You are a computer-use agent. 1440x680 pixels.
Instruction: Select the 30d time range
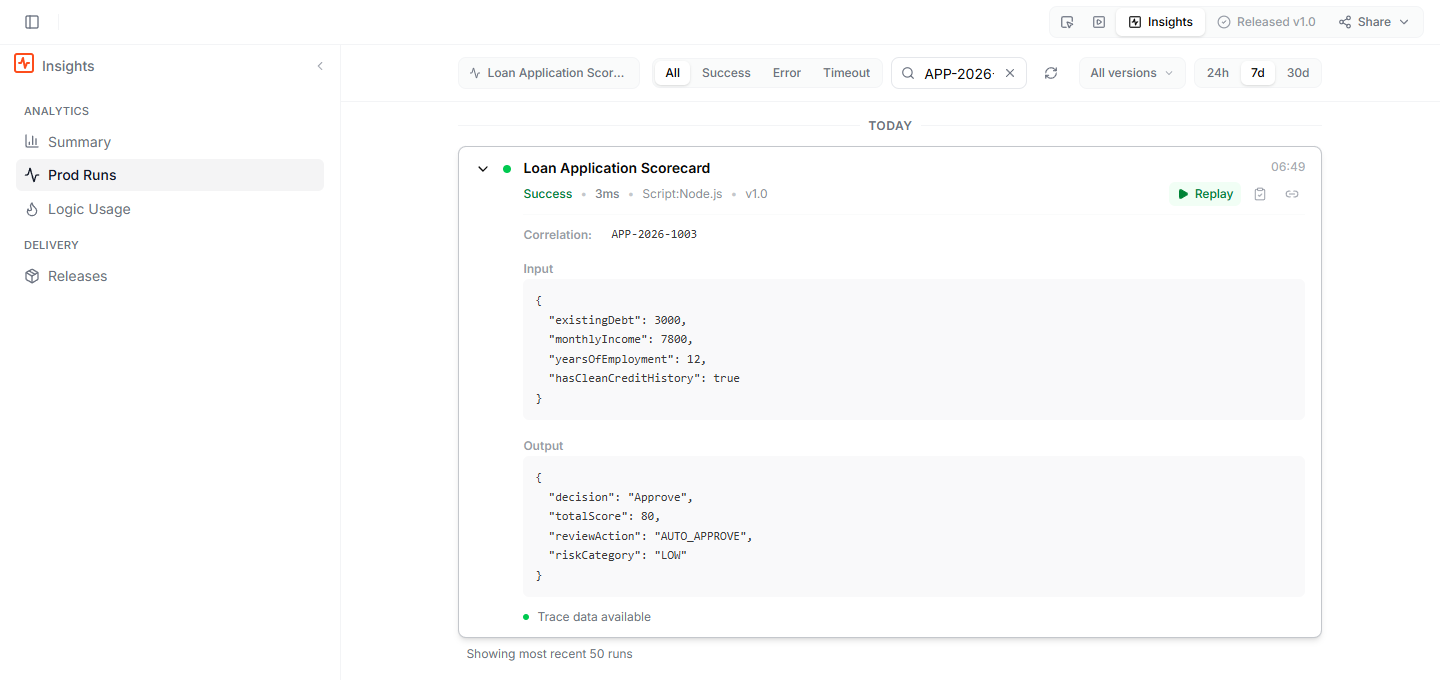pos(1298,73)
